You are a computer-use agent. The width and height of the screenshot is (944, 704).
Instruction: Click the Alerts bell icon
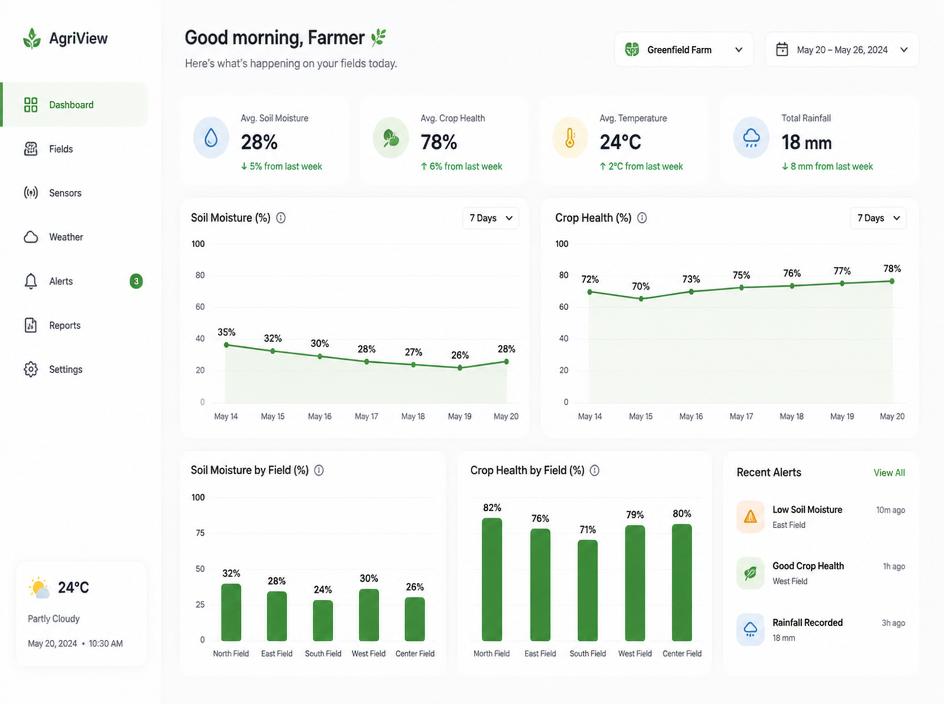point(31,281)
